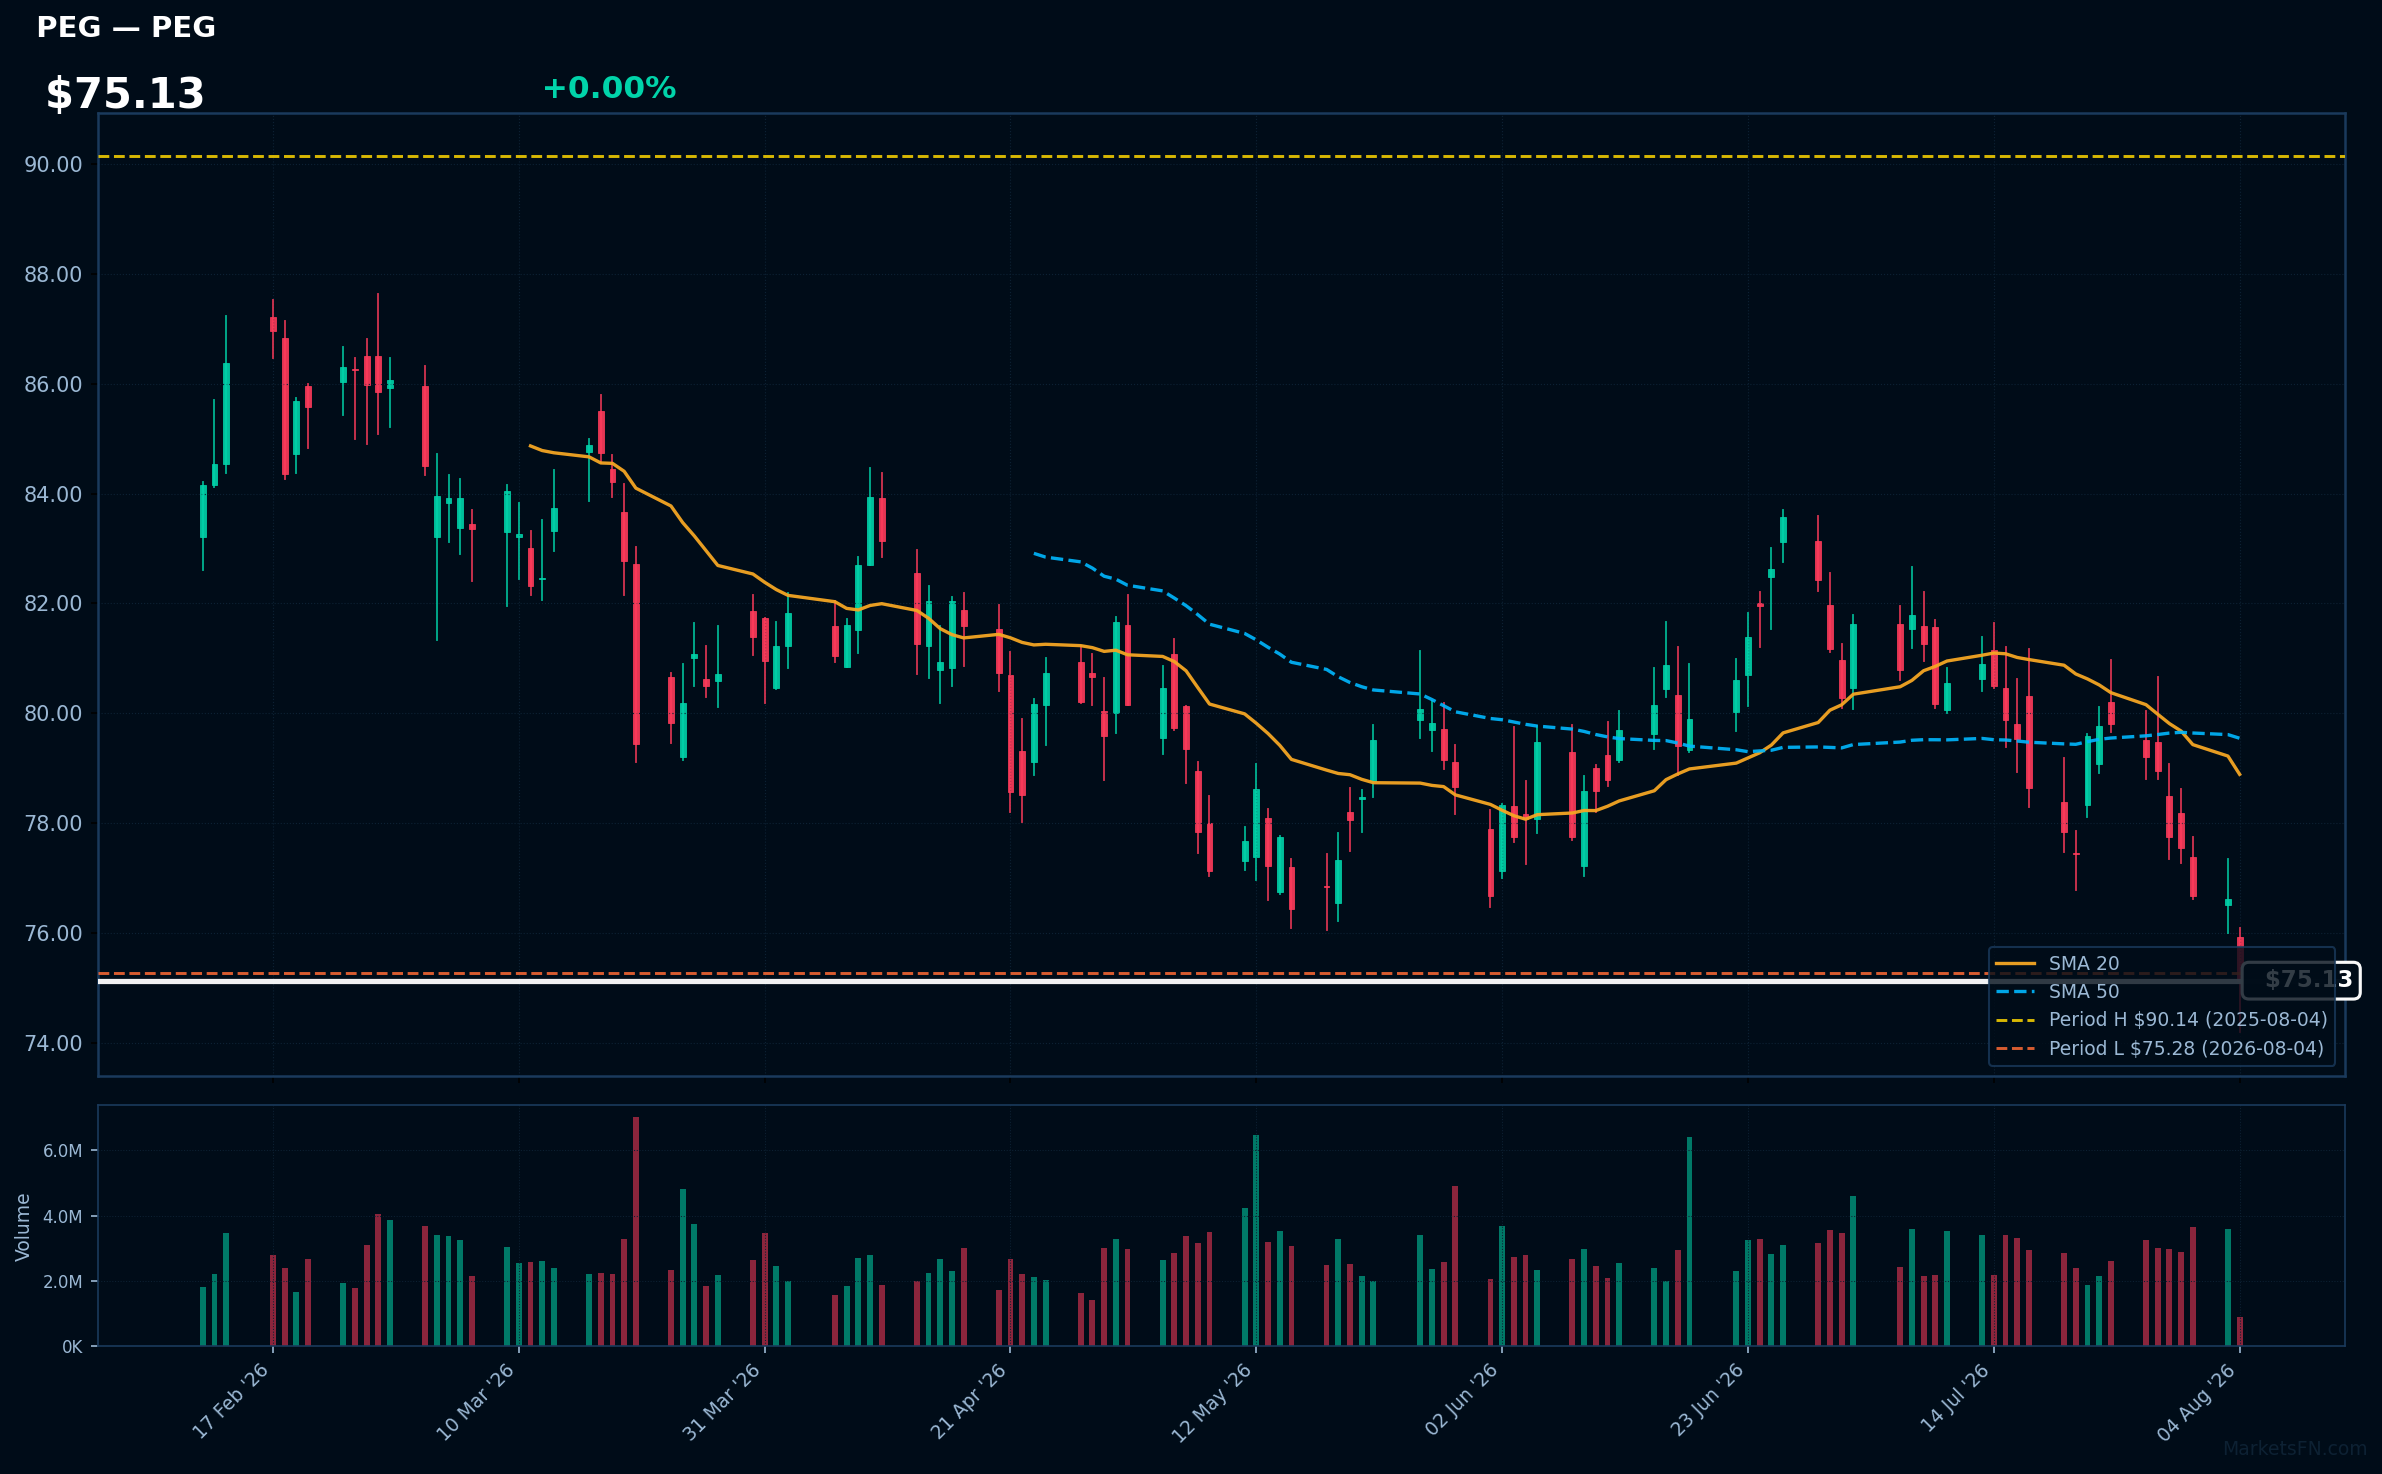Select the 12 May '26 date label
Viewport: 2382px width, 1474px height.
1212,1402
